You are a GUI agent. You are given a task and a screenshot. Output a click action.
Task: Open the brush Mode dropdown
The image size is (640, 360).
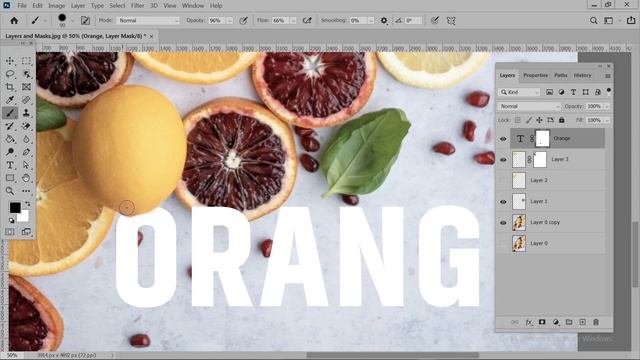click(148, 20)
